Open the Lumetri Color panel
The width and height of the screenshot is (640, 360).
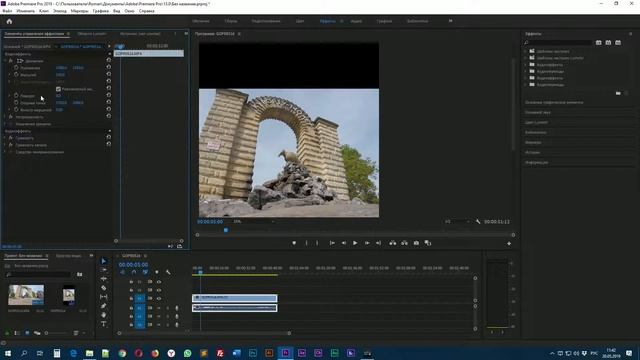536,122
